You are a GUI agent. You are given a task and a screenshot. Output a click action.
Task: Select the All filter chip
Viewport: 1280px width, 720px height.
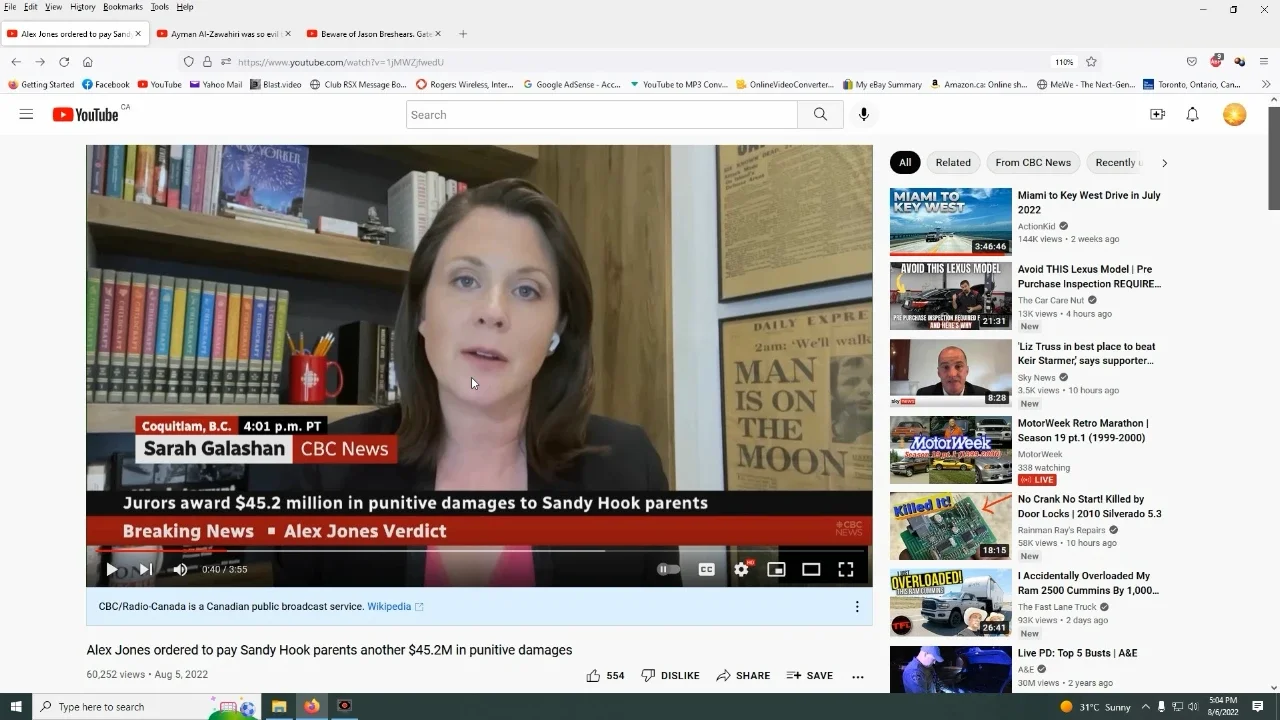point(905,162)
